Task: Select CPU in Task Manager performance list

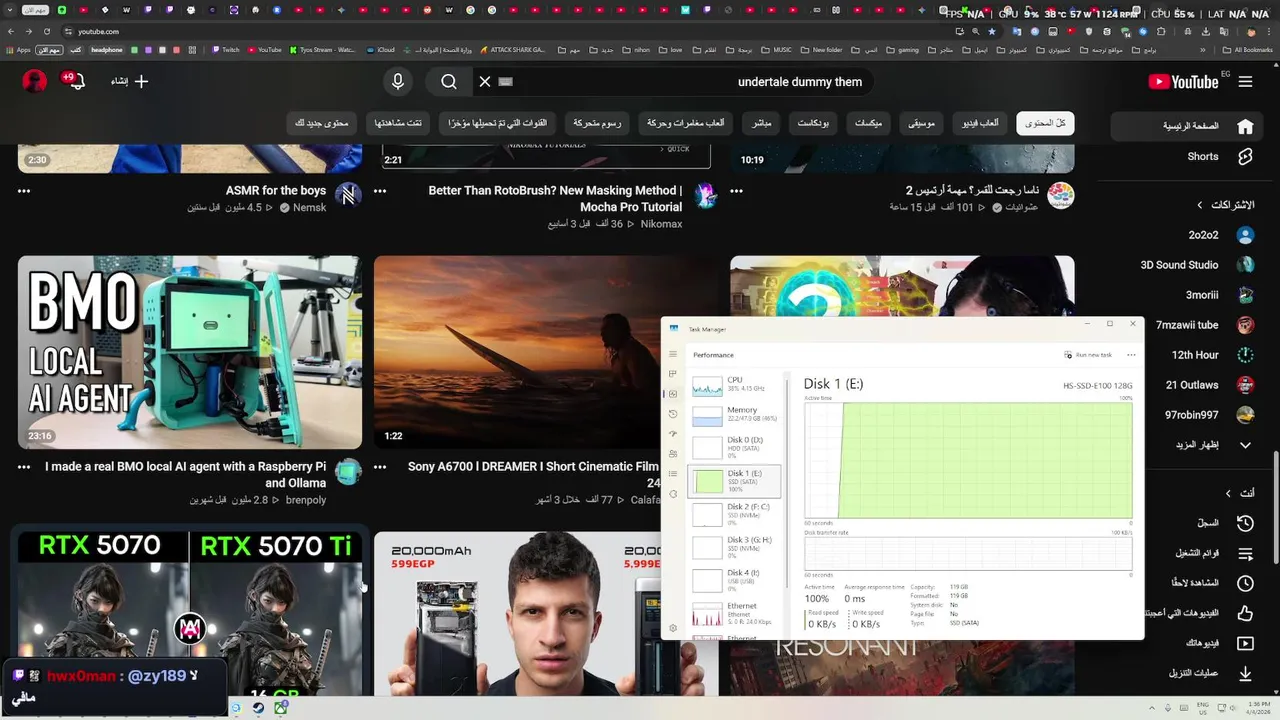Action: [735, 385]
